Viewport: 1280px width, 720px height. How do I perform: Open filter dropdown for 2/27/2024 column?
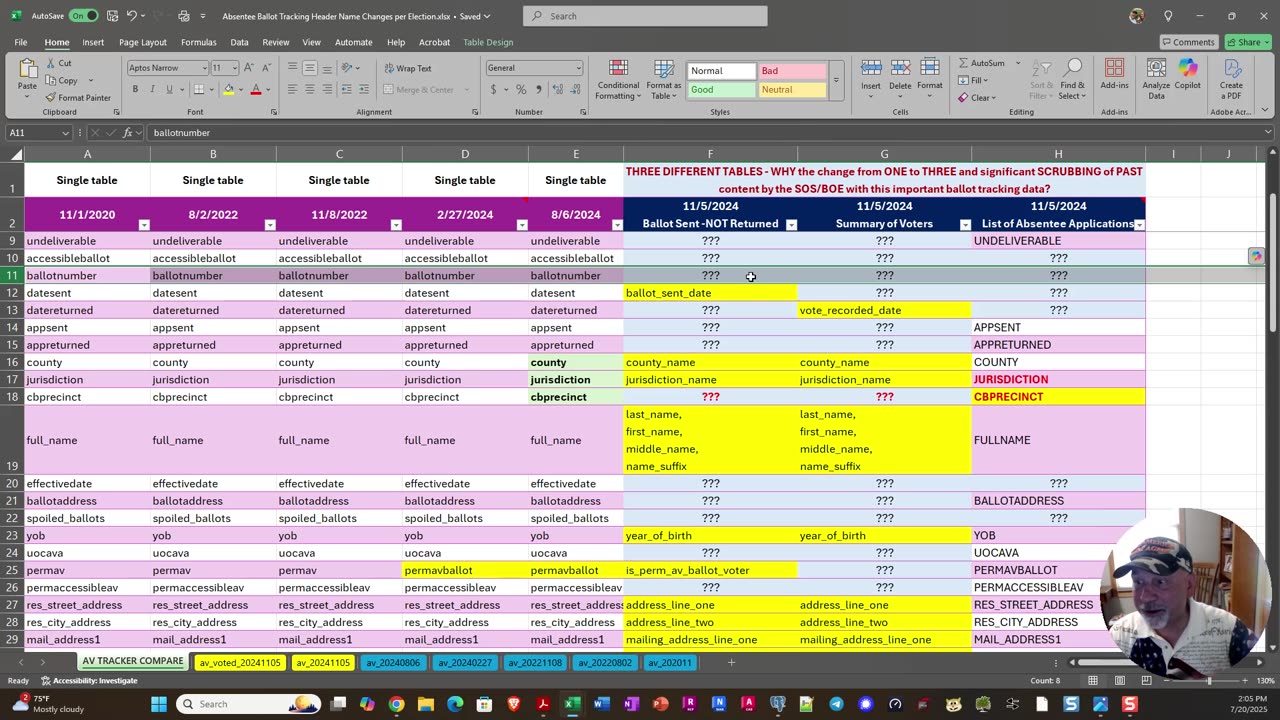tap(521, 224)
